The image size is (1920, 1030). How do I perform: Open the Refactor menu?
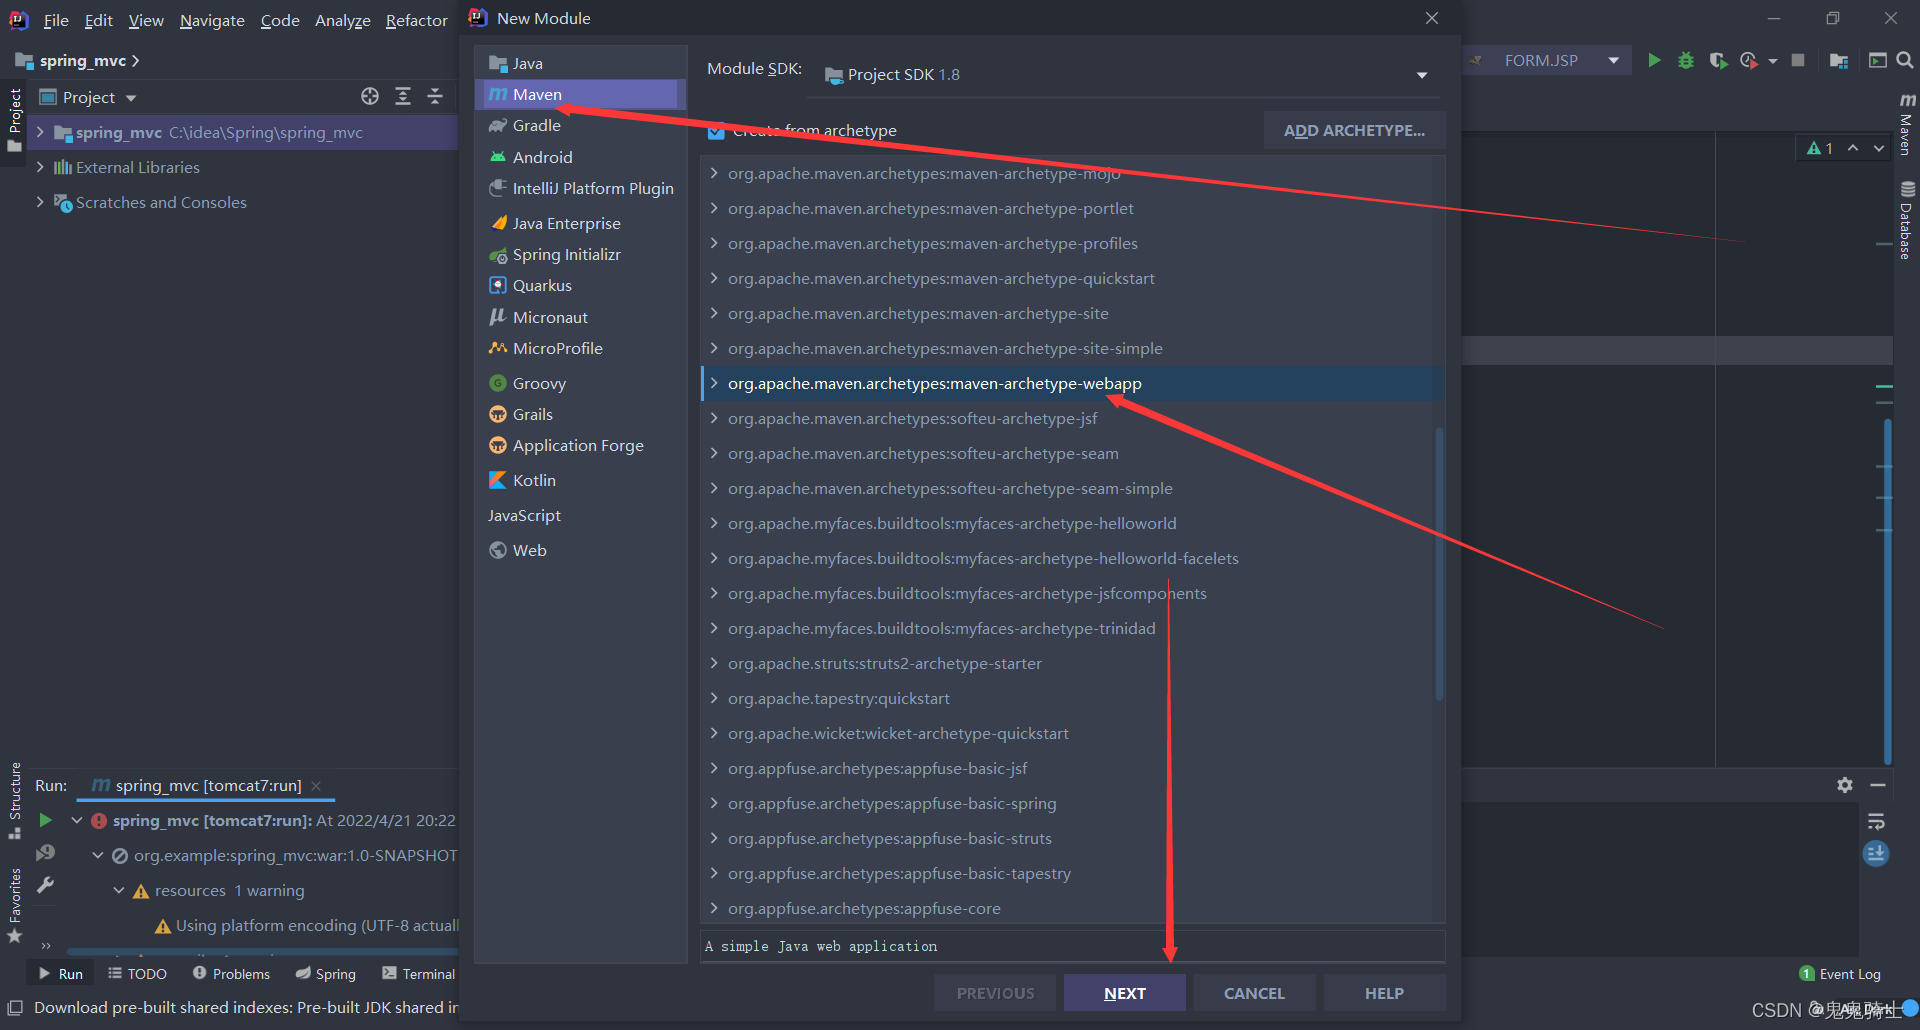pos(417,20)
